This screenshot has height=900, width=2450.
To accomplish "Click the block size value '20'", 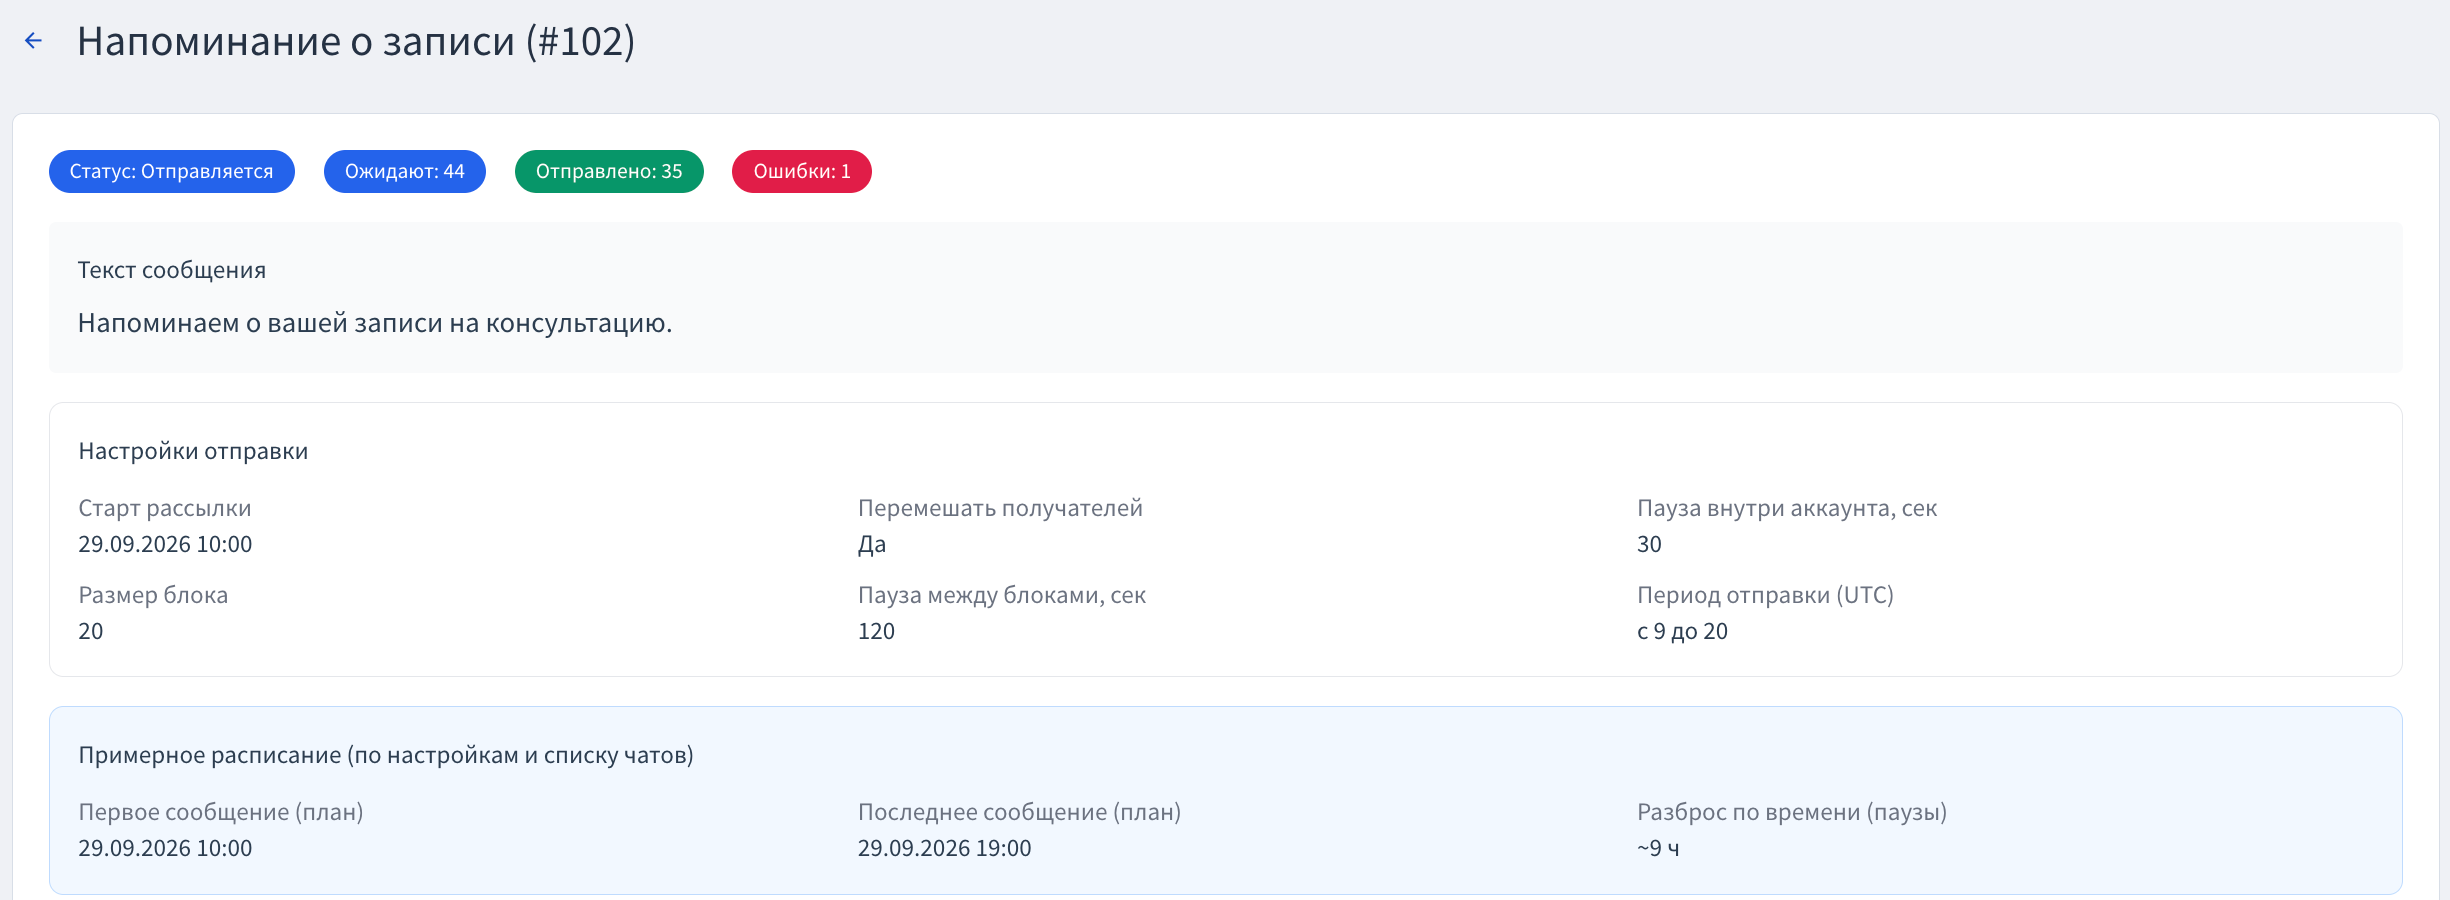I will pyautogui.click(x=91, y=631).
